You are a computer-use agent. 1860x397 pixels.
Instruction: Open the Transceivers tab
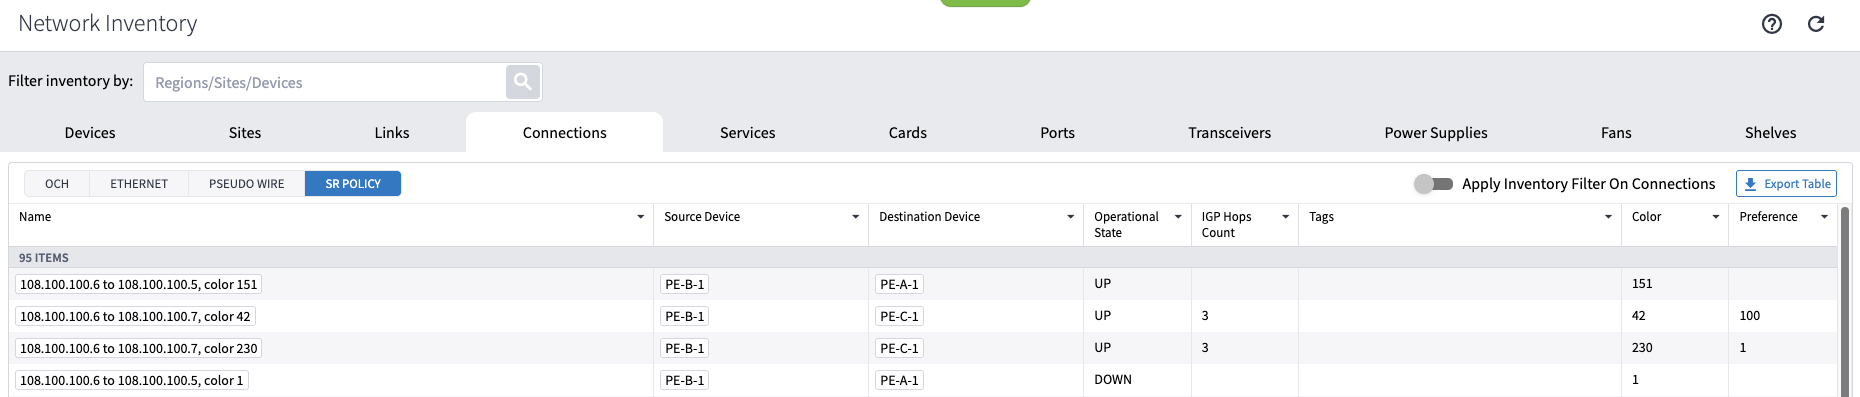click(x=1230, y=133)
